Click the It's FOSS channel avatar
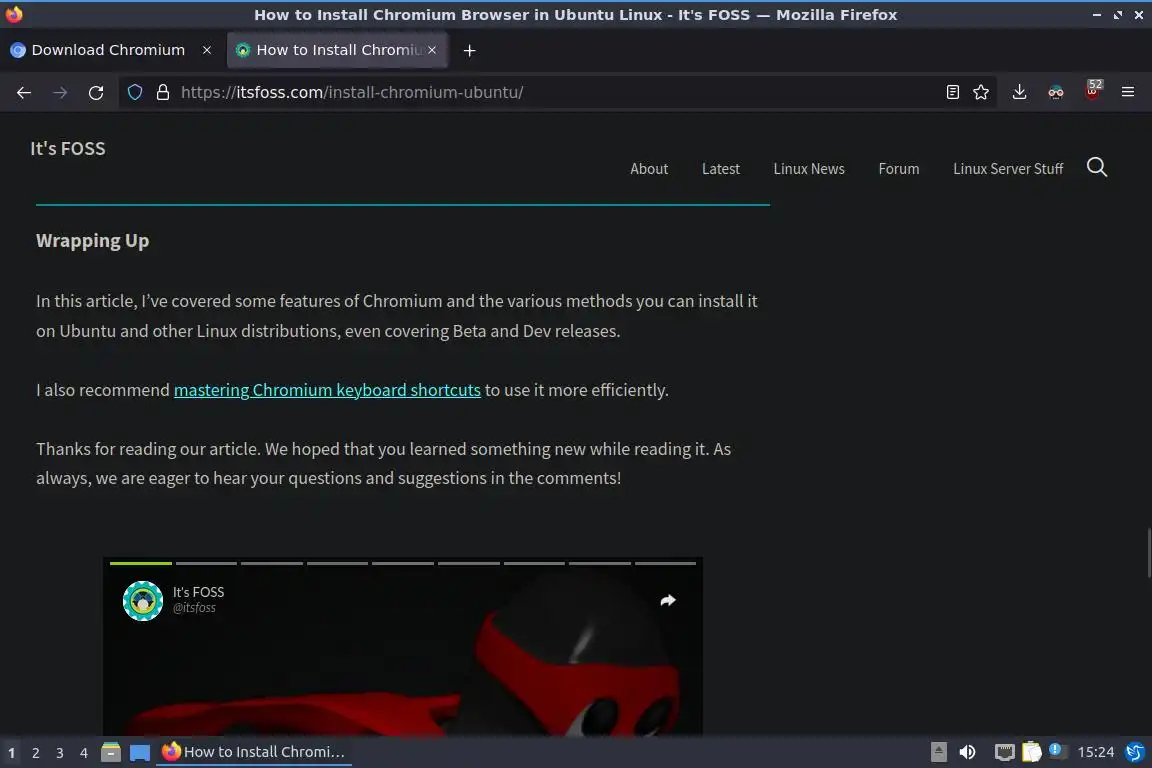This screenshot has height=768, width=1152. pos(143,601)
